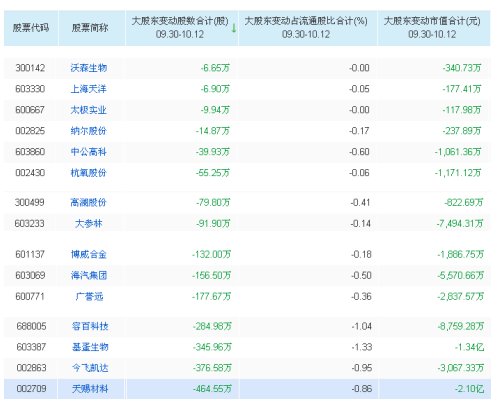Screen dimensions: 500x411
Task: Open 海汽集团 stock link
Action: [x=89, y=276]
